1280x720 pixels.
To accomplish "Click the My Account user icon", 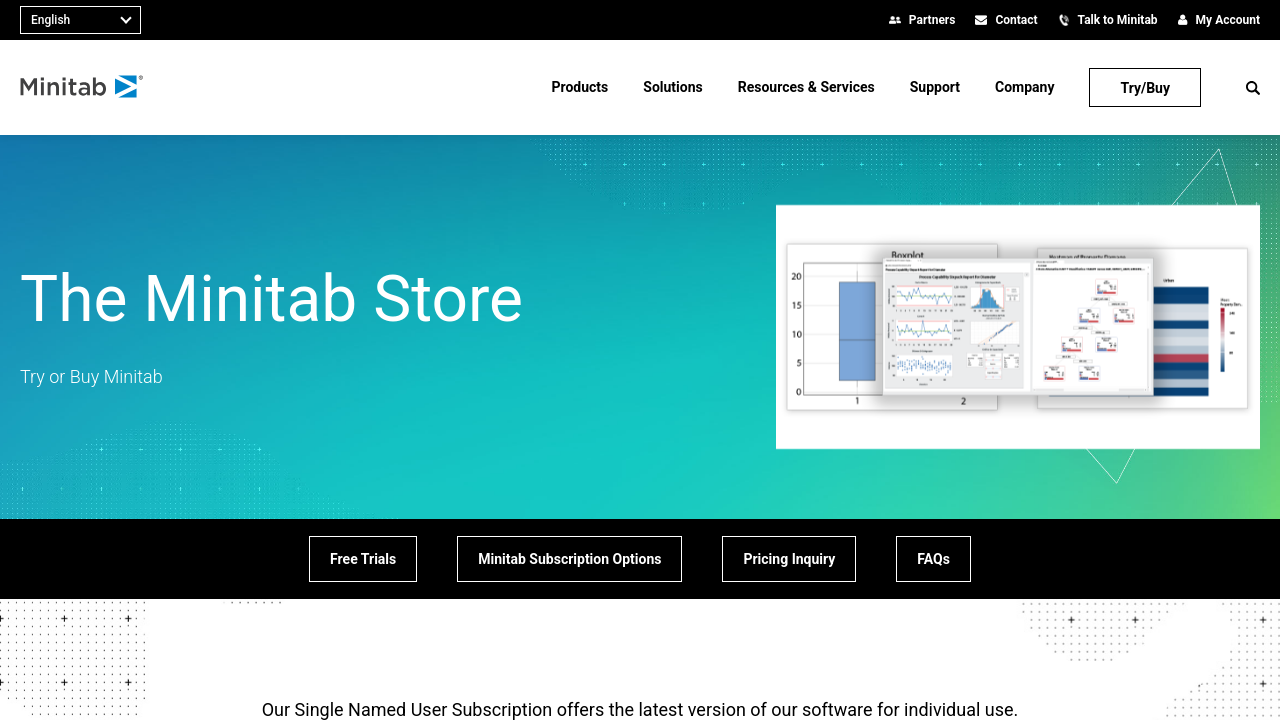I will (x=1183, y=20).
